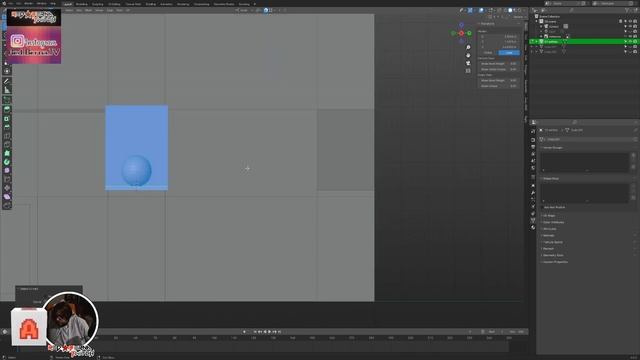This screenshot has height=360, width=640.
Task: Expand the Normals panel
Action: point(548,236)
